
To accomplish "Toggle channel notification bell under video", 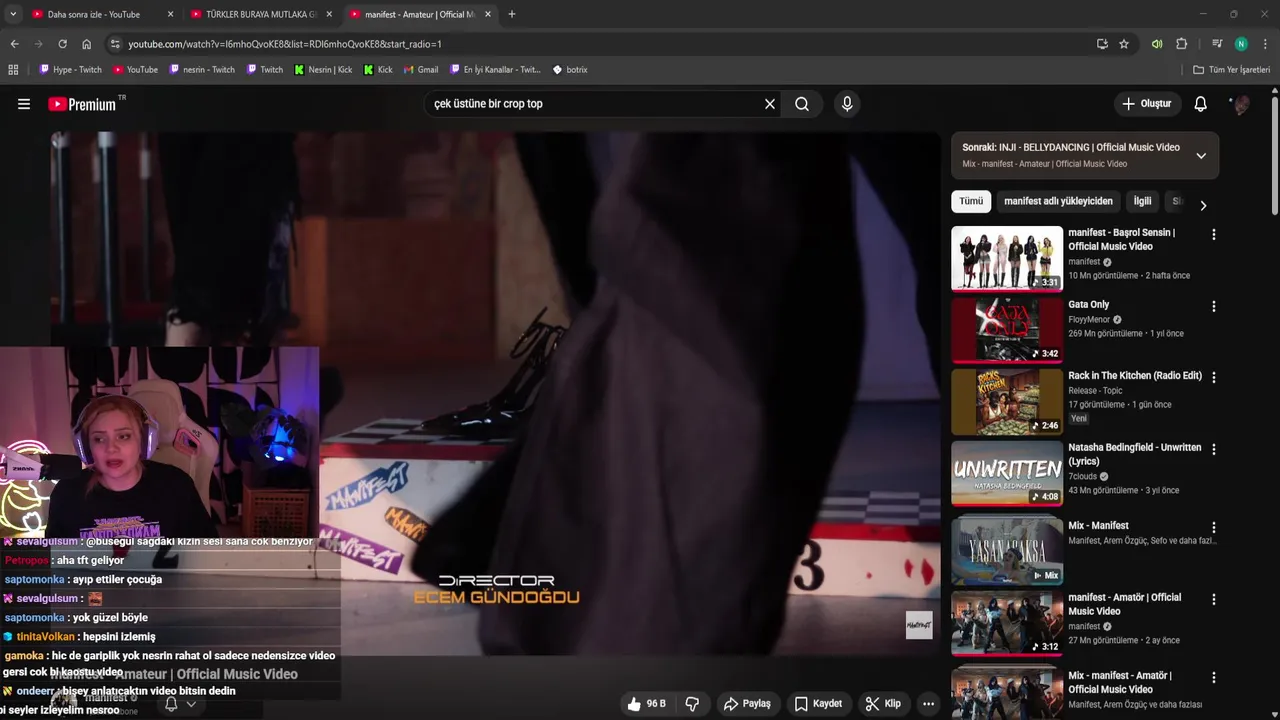I will 171,704.
